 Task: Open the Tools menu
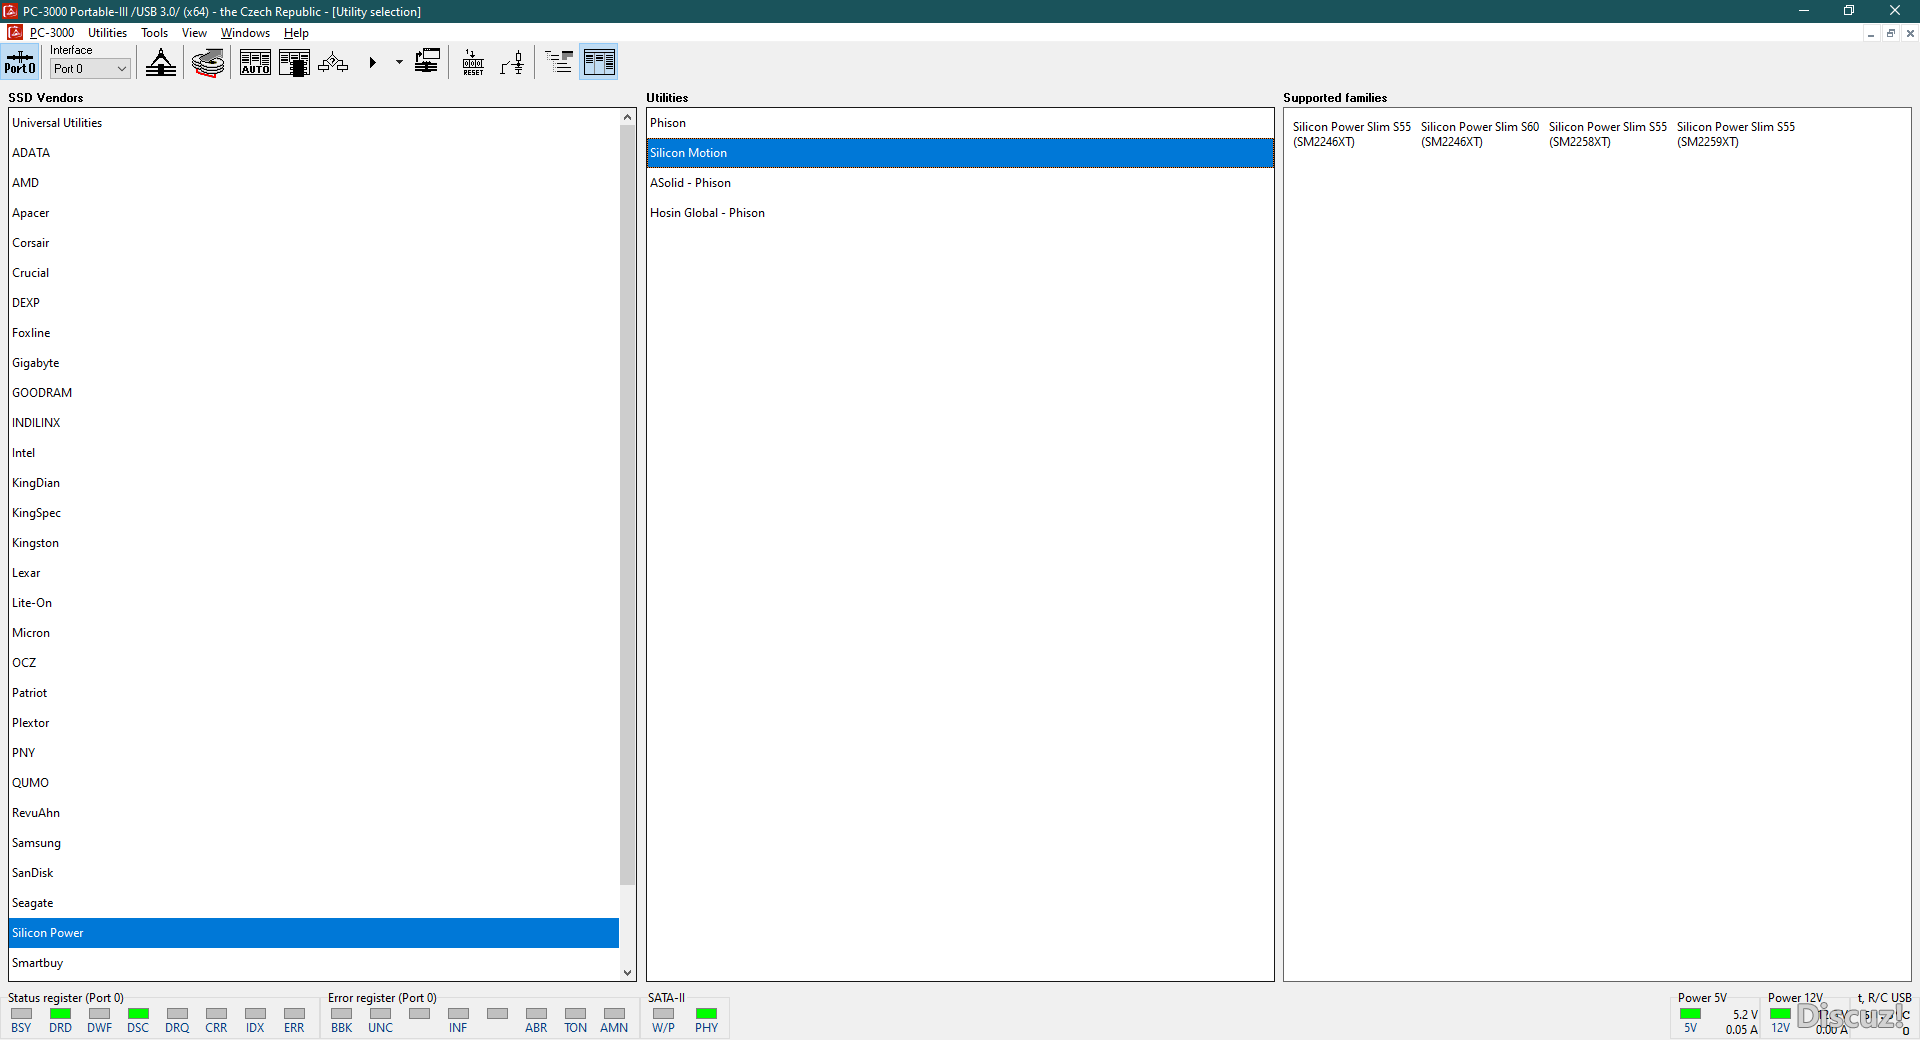click(154, 33)
